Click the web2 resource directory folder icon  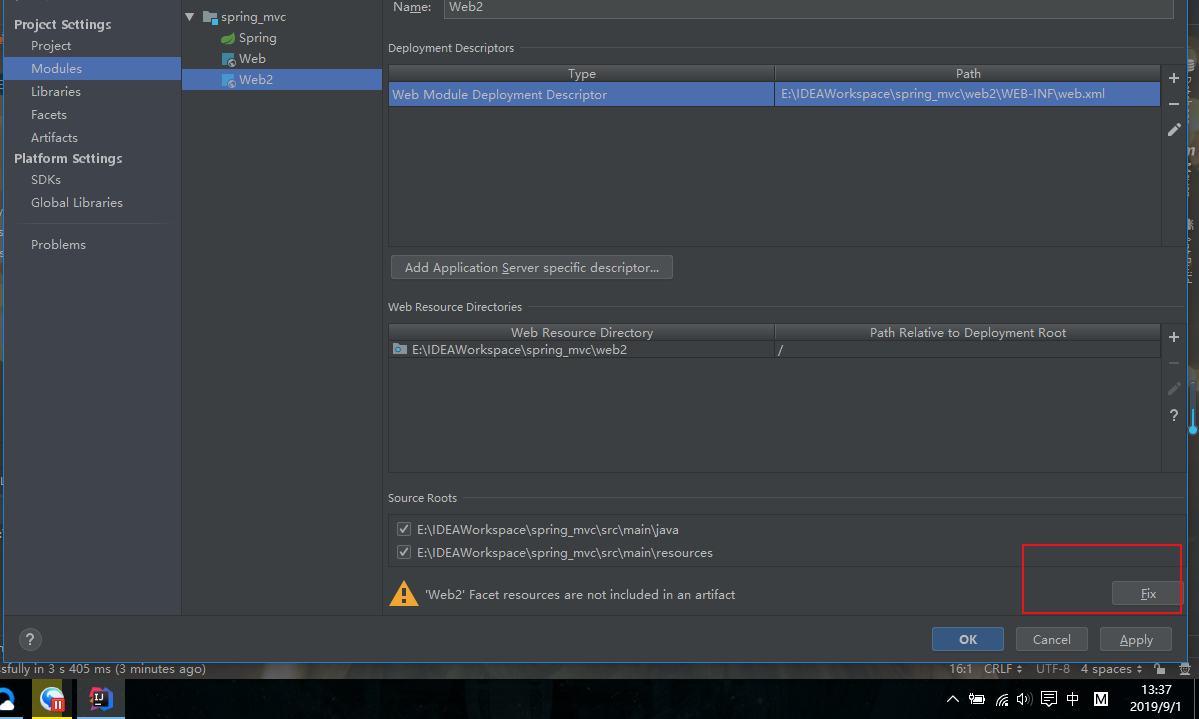[x=399, y=350]
